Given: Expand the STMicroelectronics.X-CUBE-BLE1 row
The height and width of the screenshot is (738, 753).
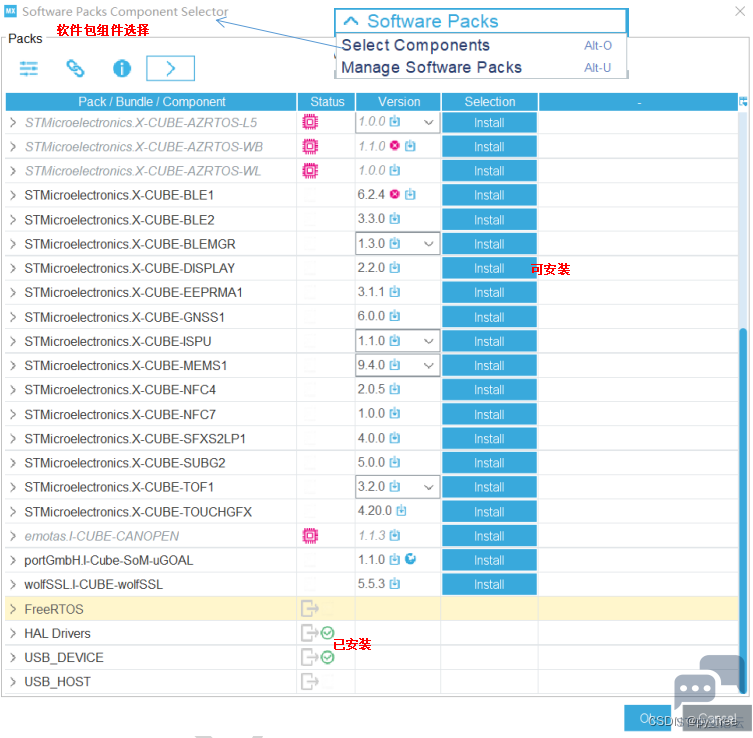Looking at the screenshot, I should [13, 195].
